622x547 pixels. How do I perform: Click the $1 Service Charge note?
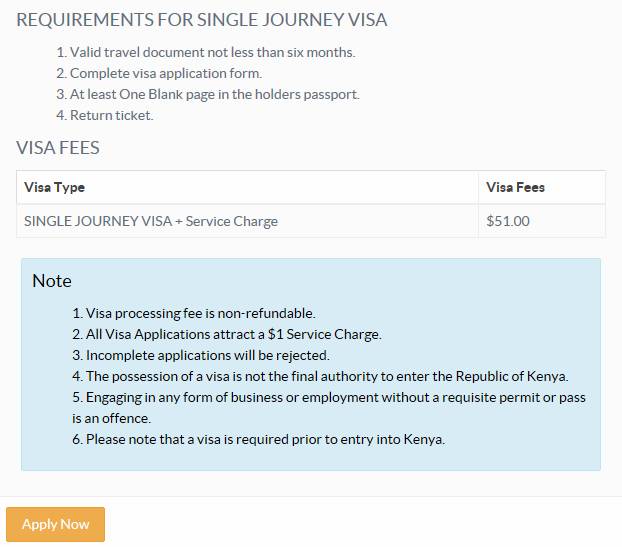pyautogui.click(x=227, y=334)
